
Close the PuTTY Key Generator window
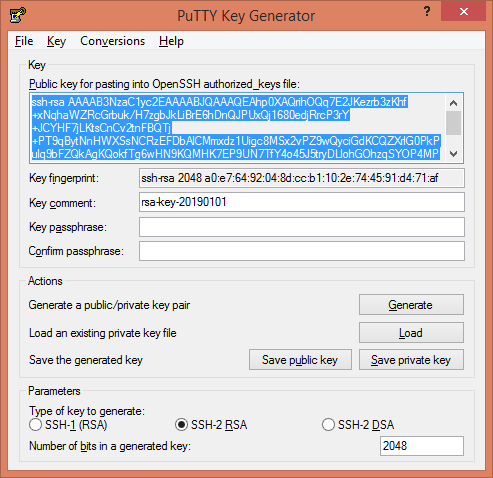(x=463, y=11)
